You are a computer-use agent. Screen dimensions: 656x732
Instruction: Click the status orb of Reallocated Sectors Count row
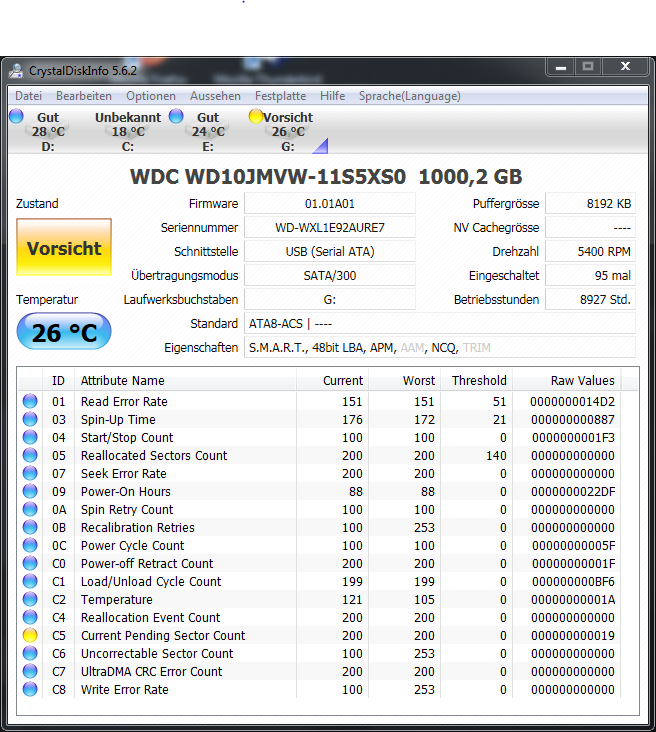[x=30, y=455]
